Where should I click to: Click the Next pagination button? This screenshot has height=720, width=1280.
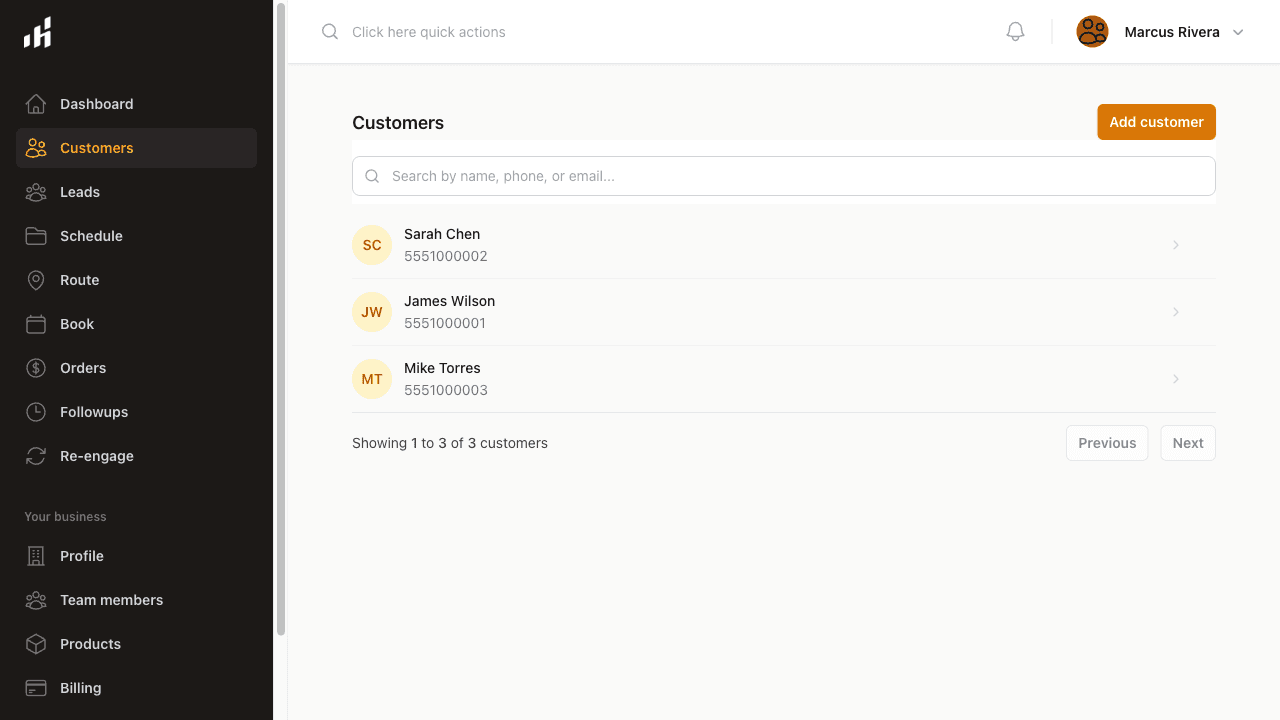[x=1187, y=442]
